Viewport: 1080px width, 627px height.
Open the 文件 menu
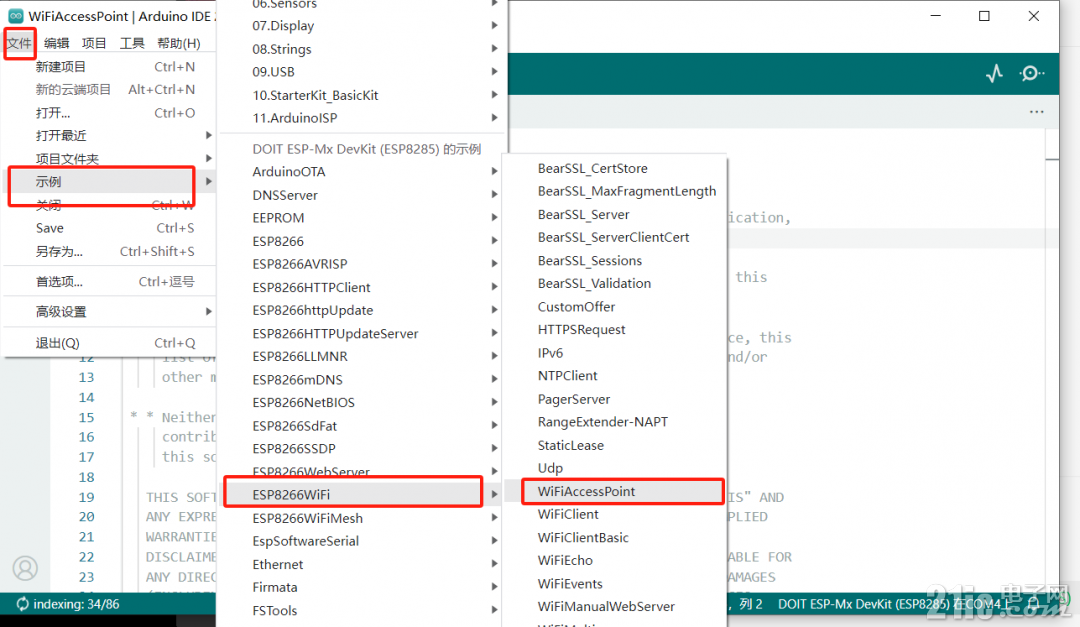[x=19, y=43]
